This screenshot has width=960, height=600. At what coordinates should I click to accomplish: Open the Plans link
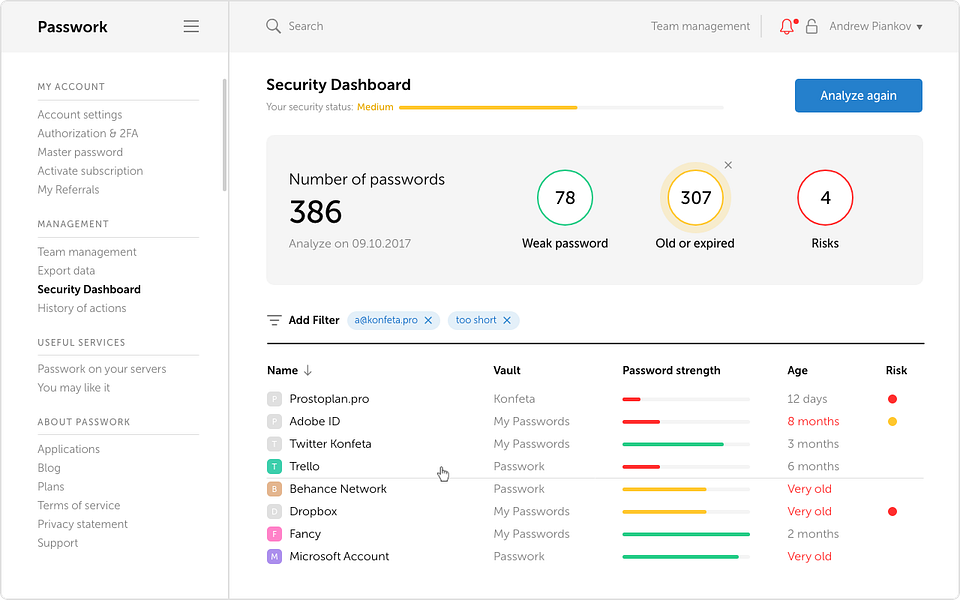point(51,487)
